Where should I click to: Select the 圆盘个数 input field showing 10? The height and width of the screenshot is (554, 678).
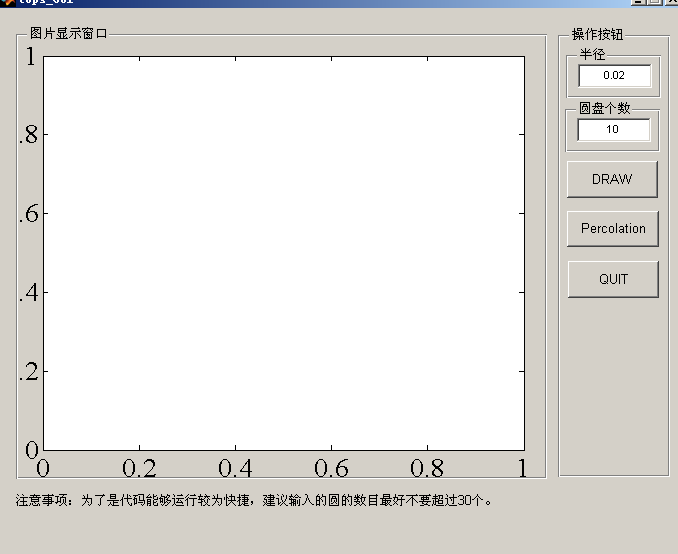tap(614, 129)
